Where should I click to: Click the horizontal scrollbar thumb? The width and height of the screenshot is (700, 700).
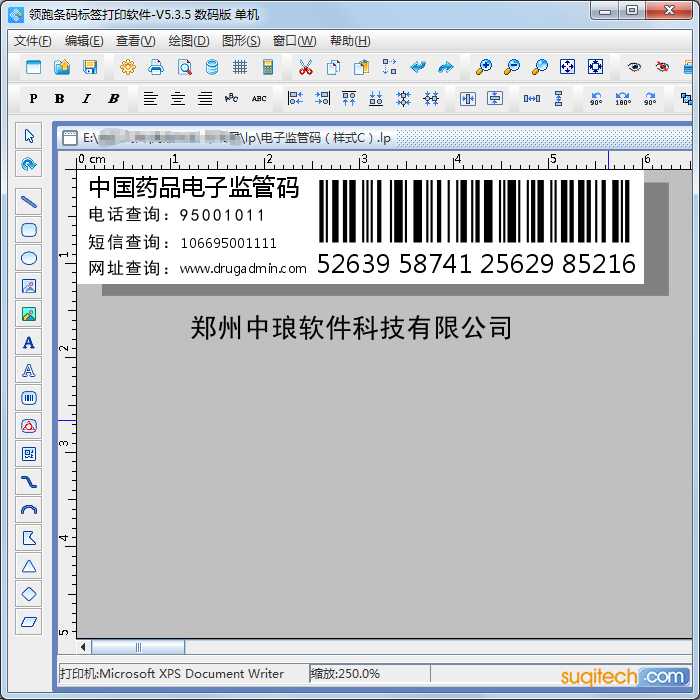coord(138,647)
